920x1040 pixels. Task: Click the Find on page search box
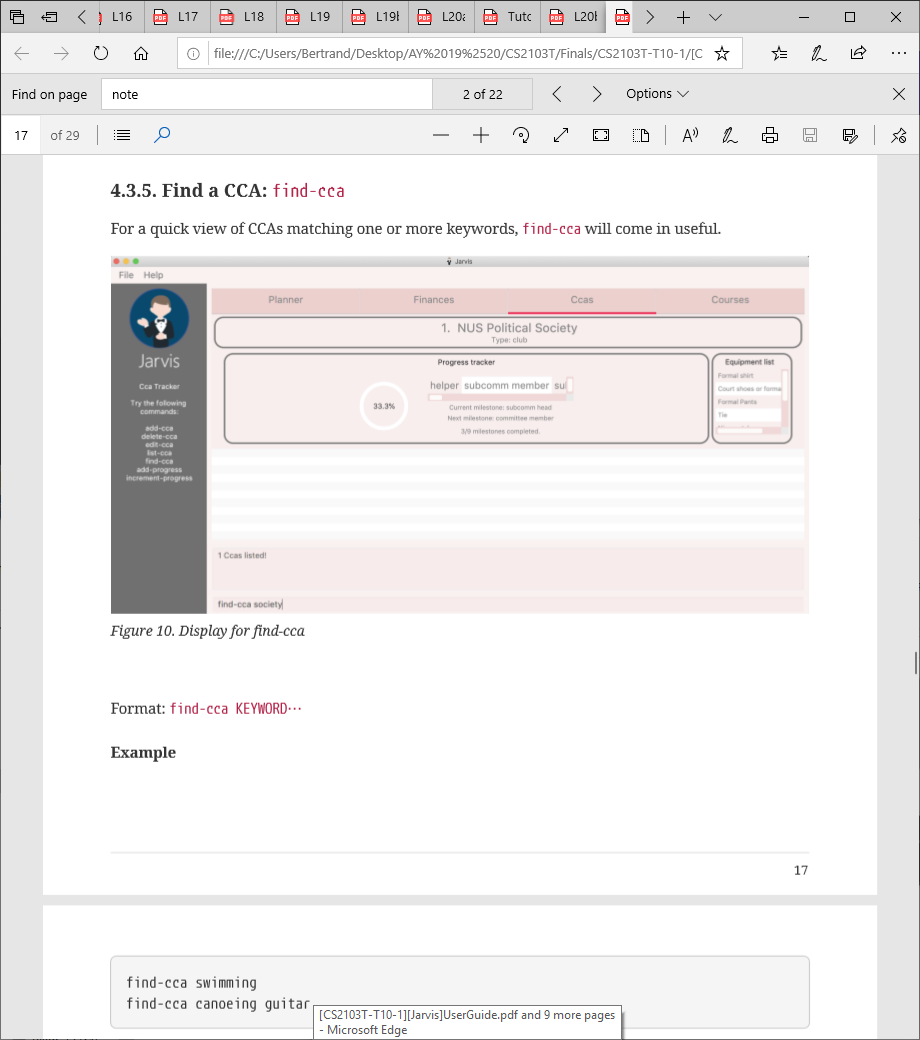tap(267, 94)
